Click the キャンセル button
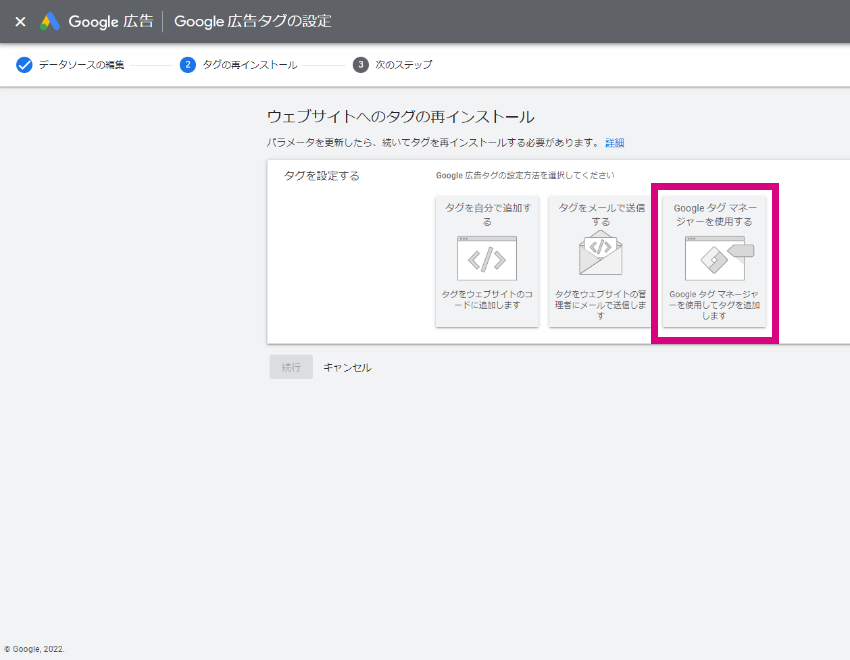Image resolution: width=850 pixels, height=660 pixels. pos(347,367)
